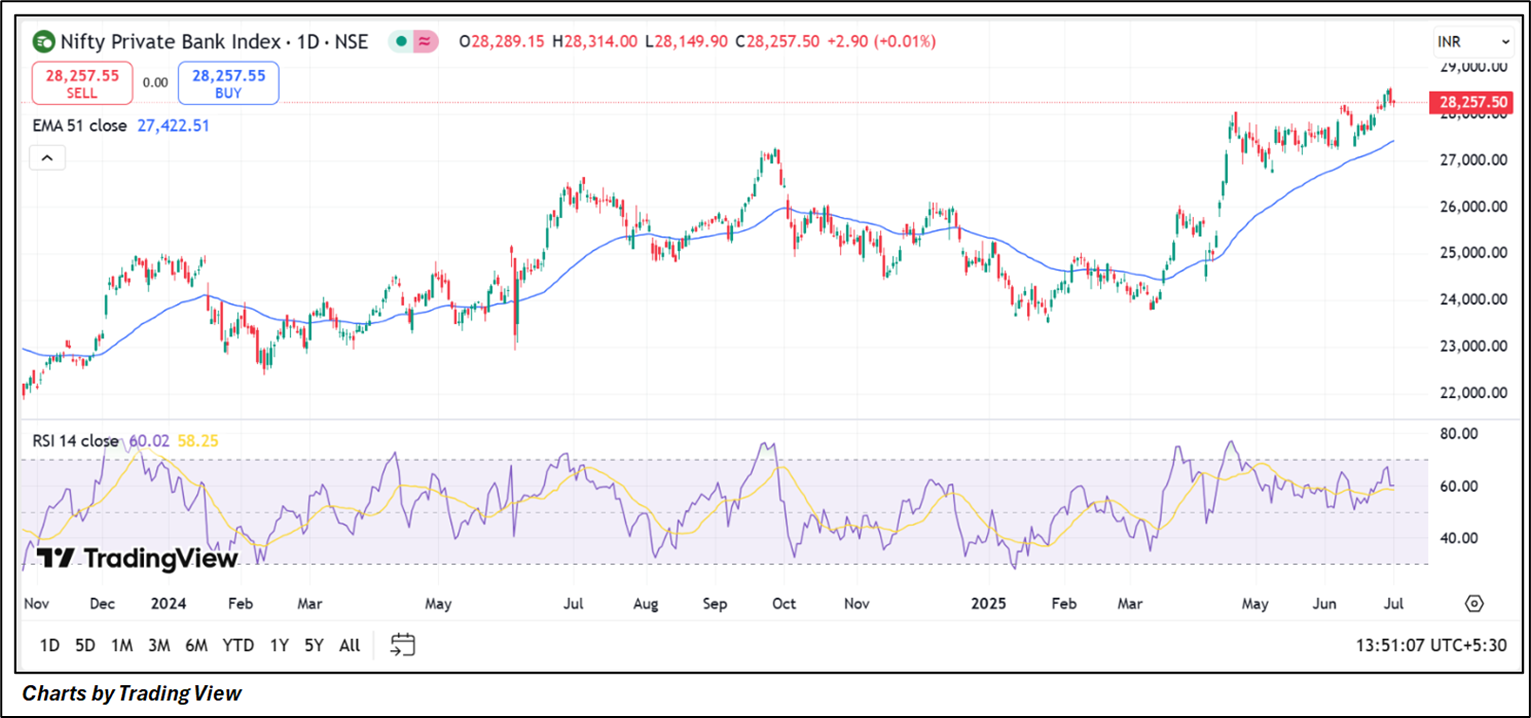Open the timezone menu at 13:51:07 UTC+5:30
The width and height of the screenshot is (1531, 718).
click(x=1430, y=645)
